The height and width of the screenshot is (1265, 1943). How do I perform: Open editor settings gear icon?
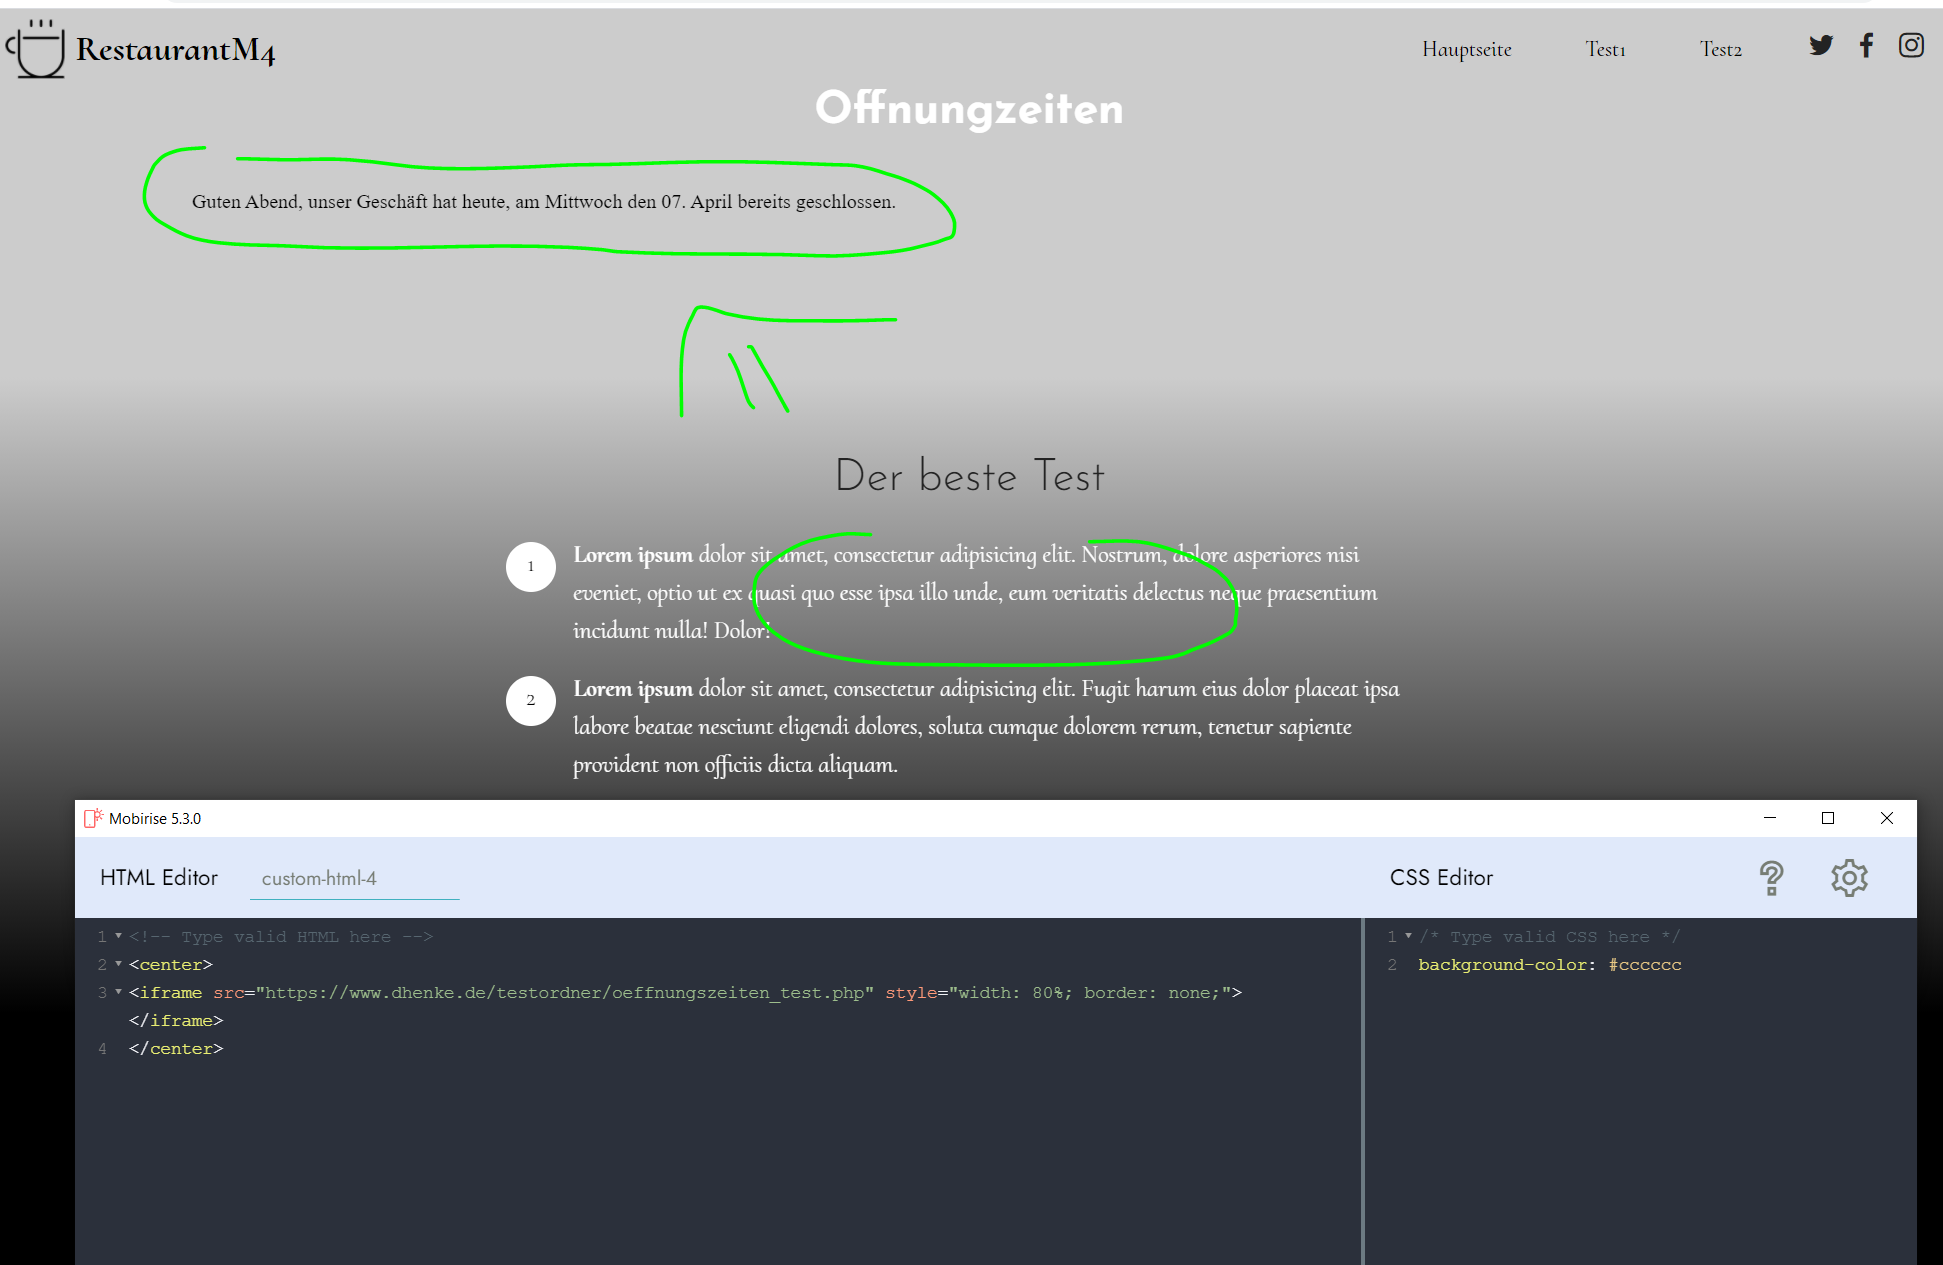pyautogui.click(x=1849, y=878)
